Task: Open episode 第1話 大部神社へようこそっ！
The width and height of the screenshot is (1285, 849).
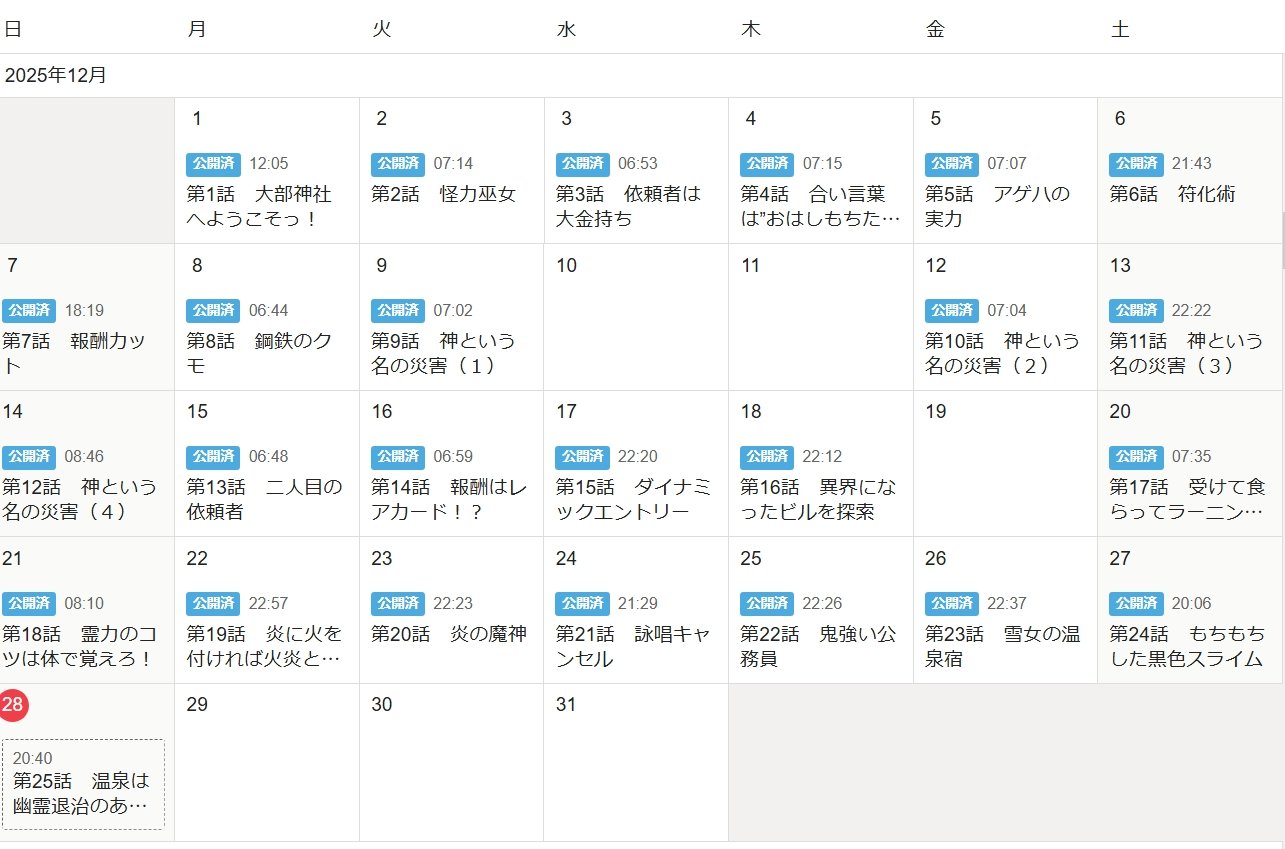Action: coord(258,206)
